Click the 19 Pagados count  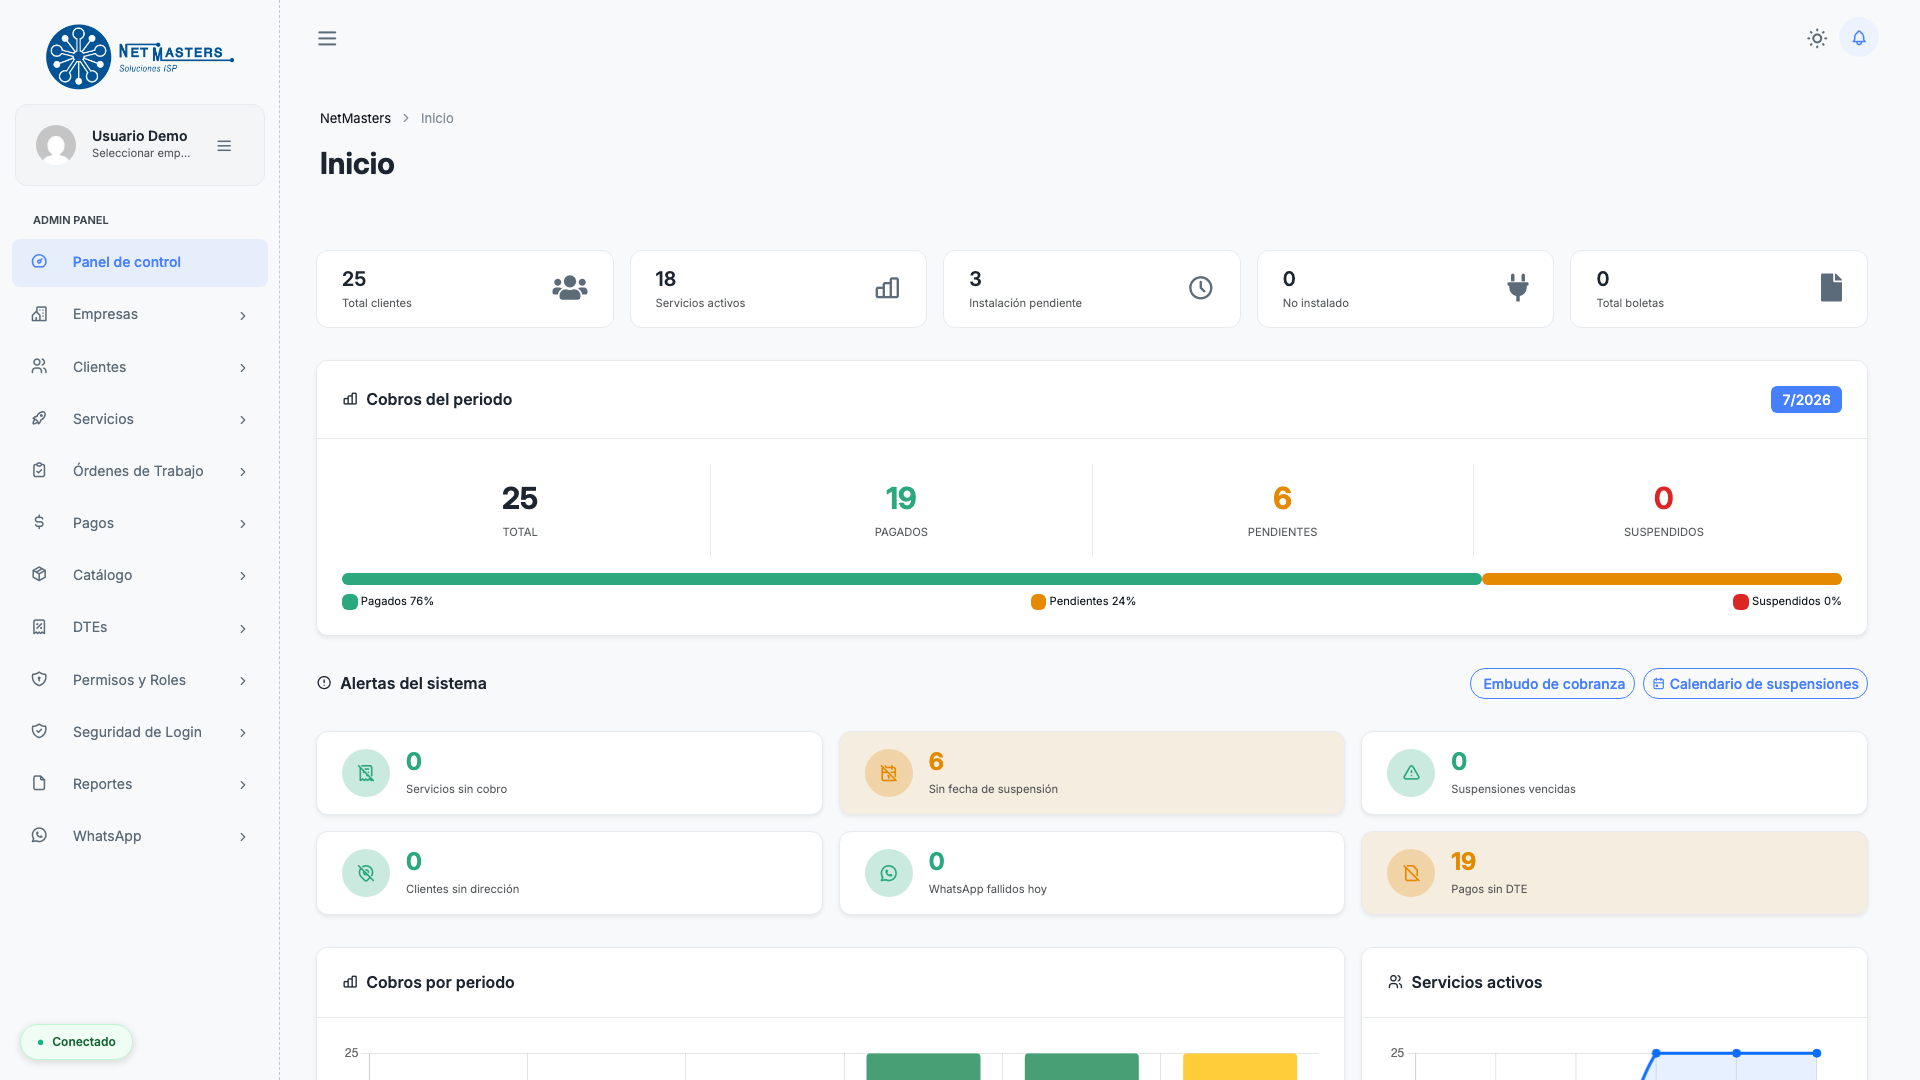pyautogui.click(x=901, y=498)
